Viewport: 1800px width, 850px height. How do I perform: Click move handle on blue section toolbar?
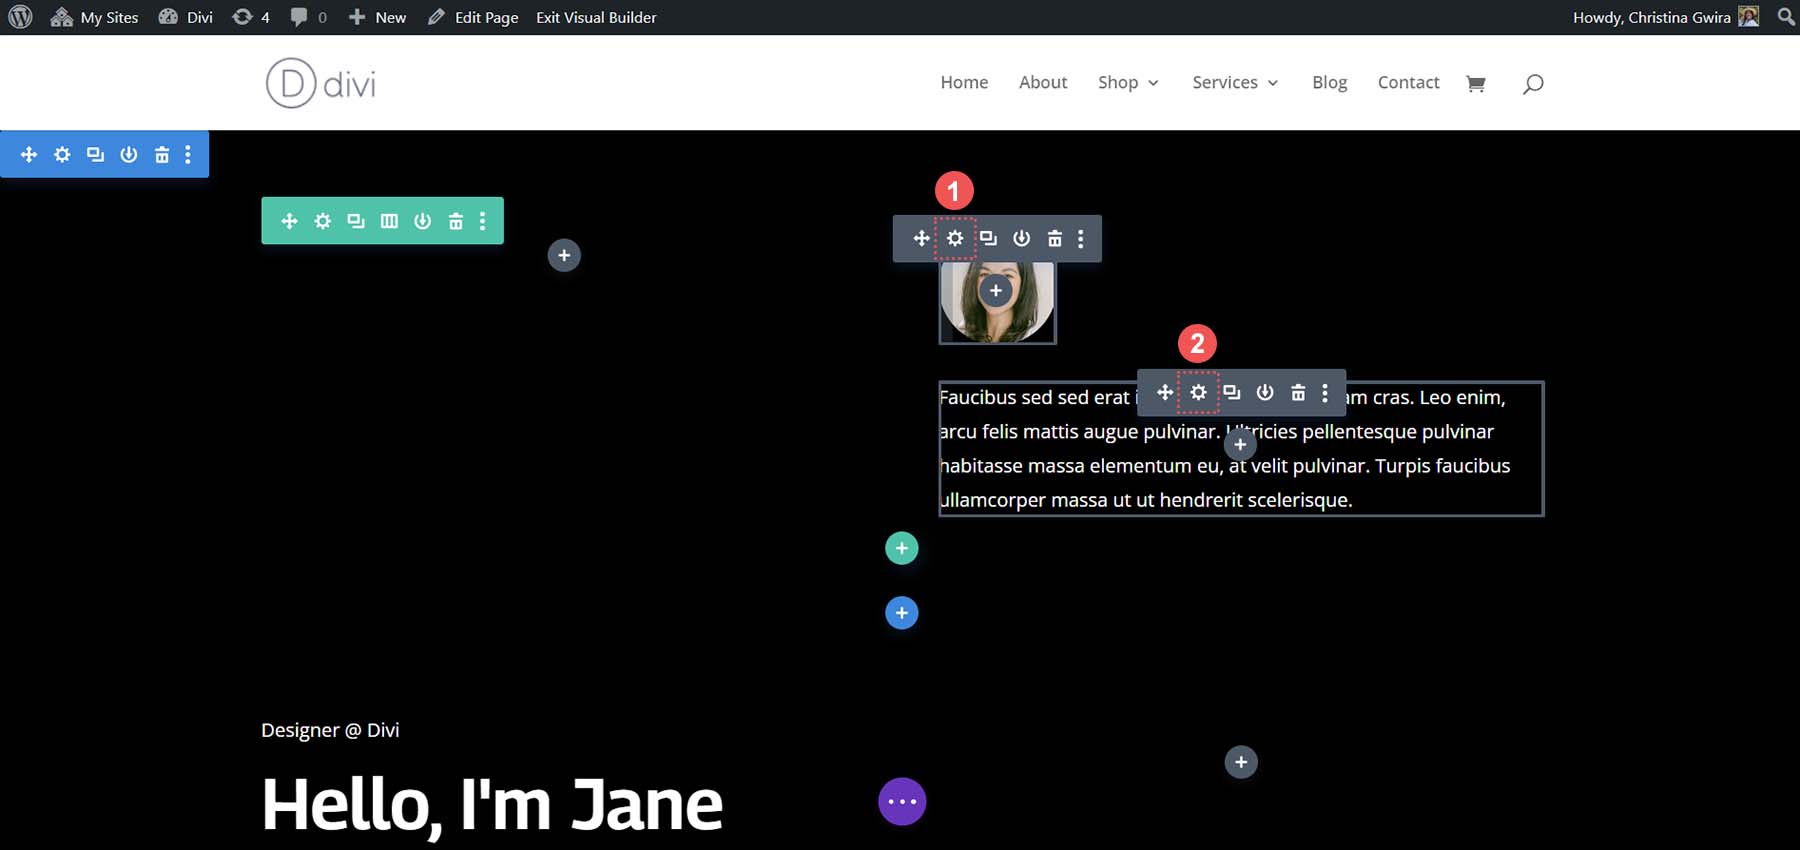point(29,155)
